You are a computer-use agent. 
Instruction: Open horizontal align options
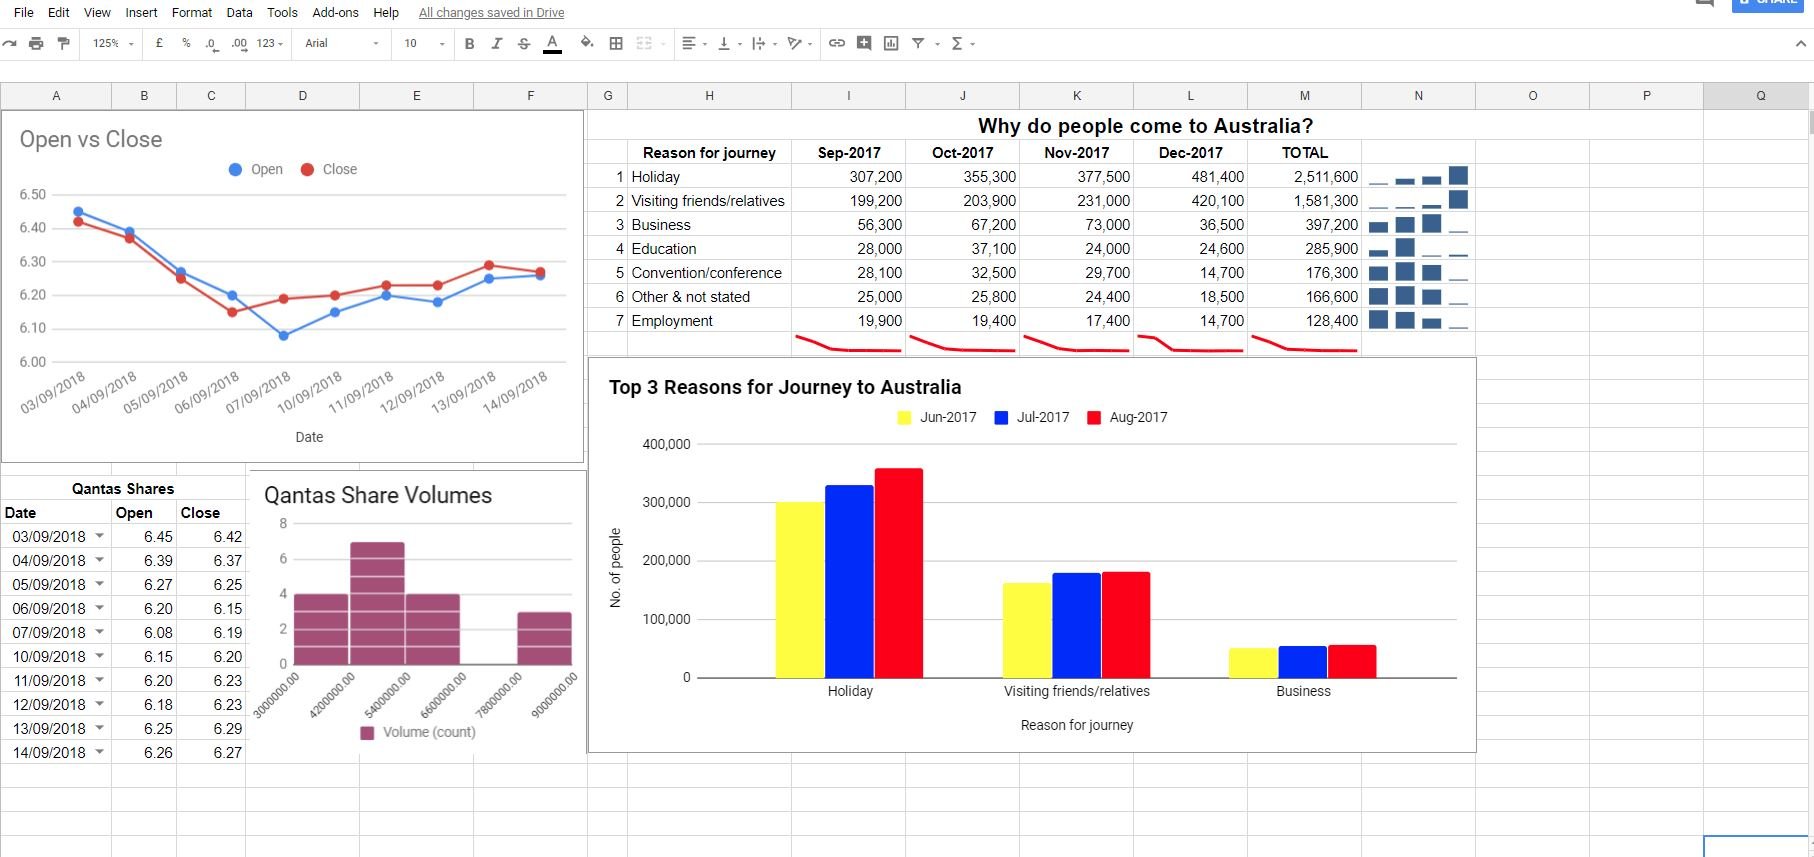(694, 43)
